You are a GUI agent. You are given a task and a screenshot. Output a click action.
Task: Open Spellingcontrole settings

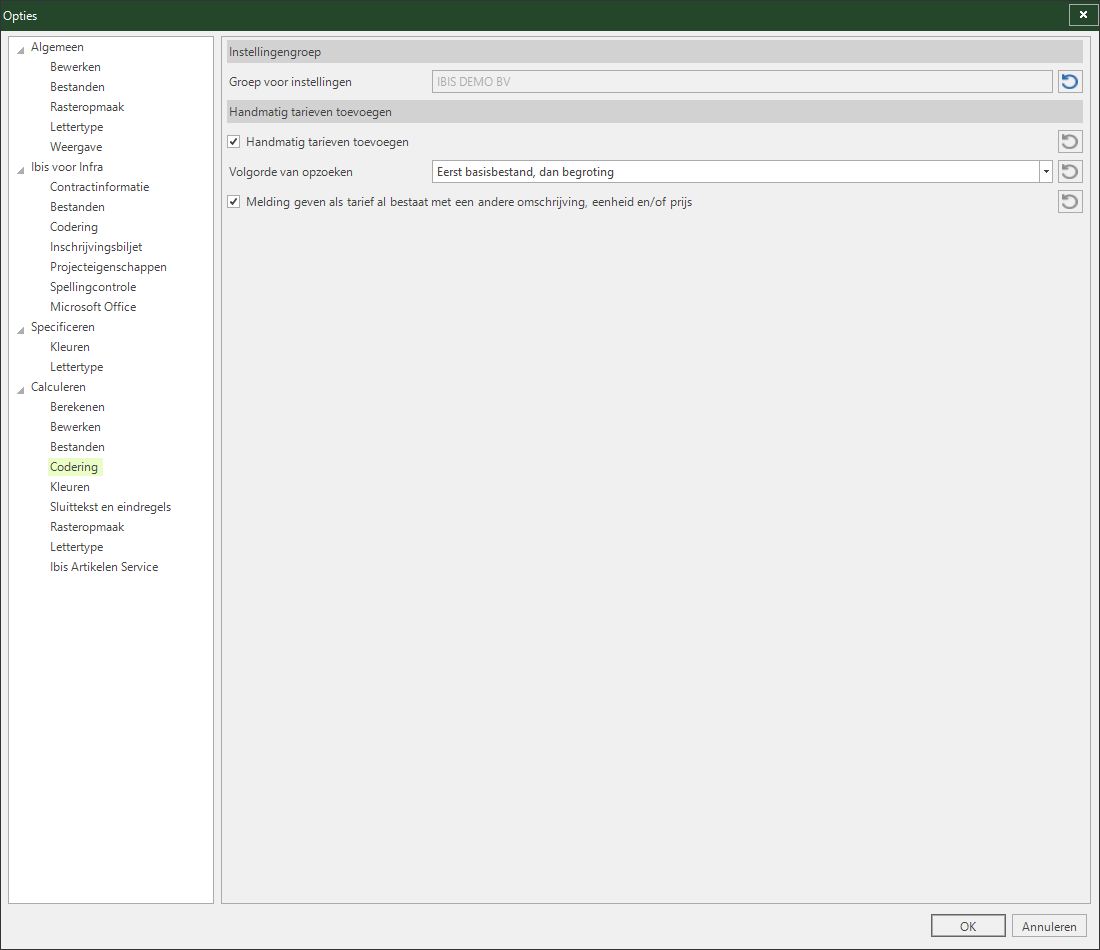[x=93, y=287]
